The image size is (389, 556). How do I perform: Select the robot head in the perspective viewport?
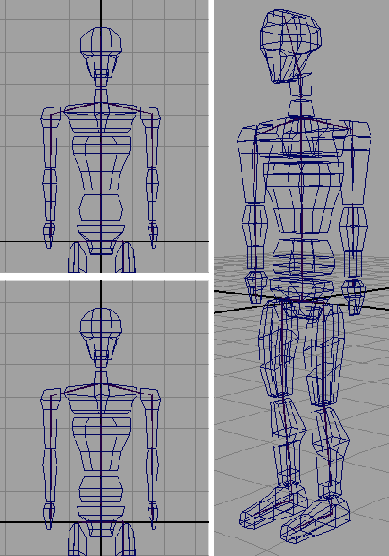coord(291,46)
